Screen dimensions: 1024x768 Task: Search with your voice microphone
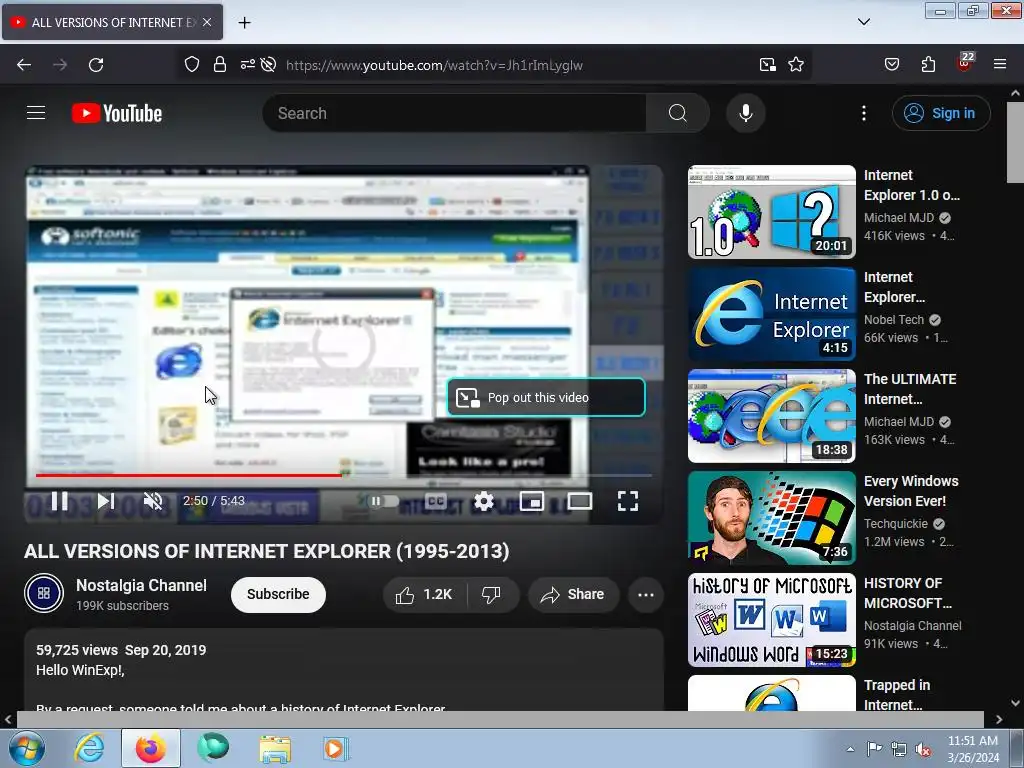[745, 113]
